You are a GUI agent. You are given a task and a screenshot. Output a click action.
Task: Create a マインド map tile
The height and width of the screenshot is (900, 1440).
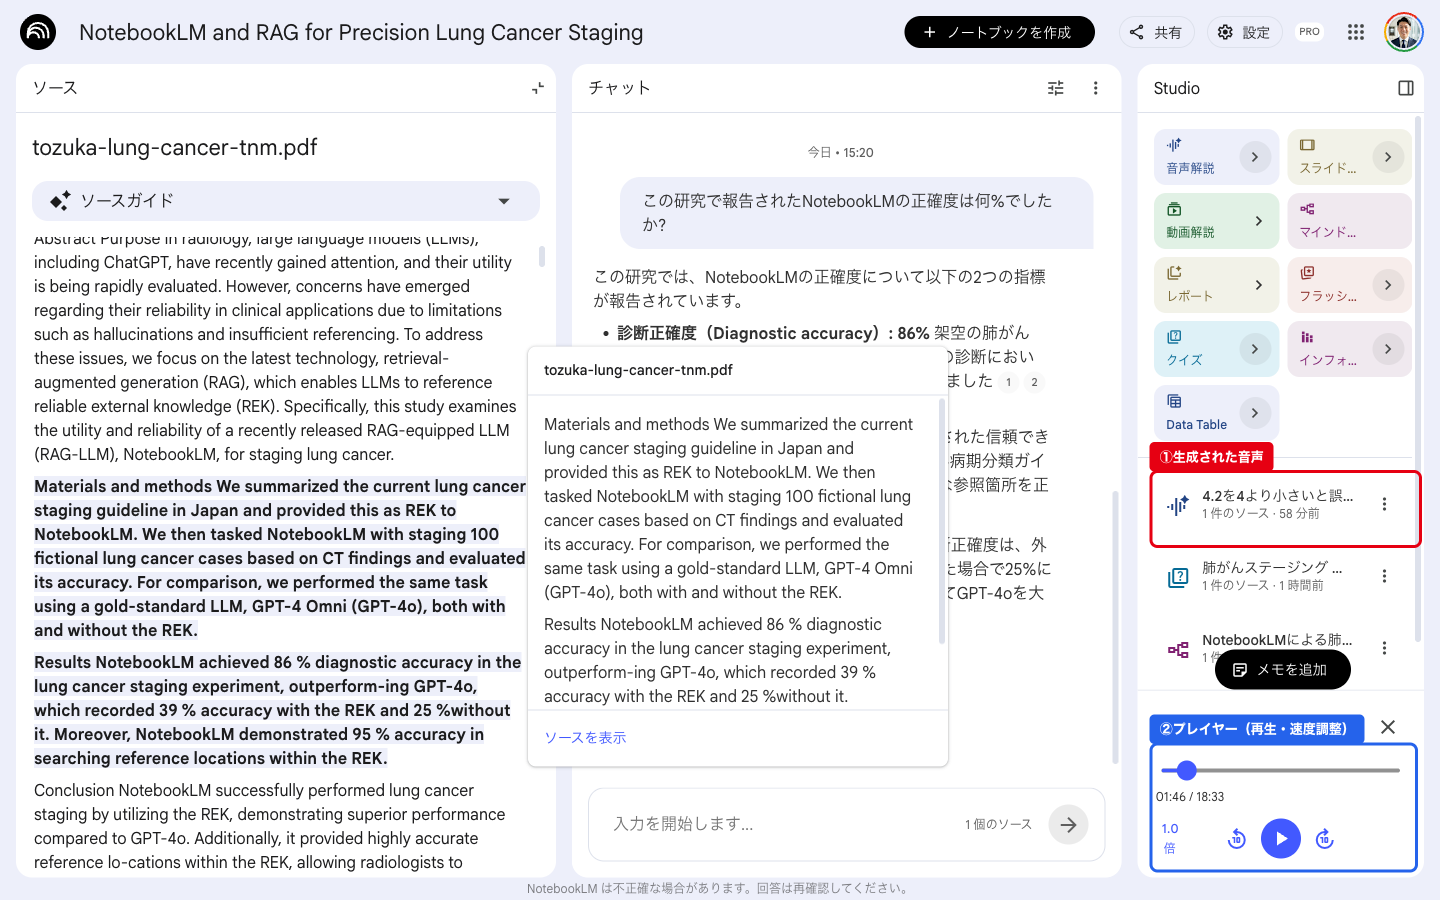point(1349,221)
